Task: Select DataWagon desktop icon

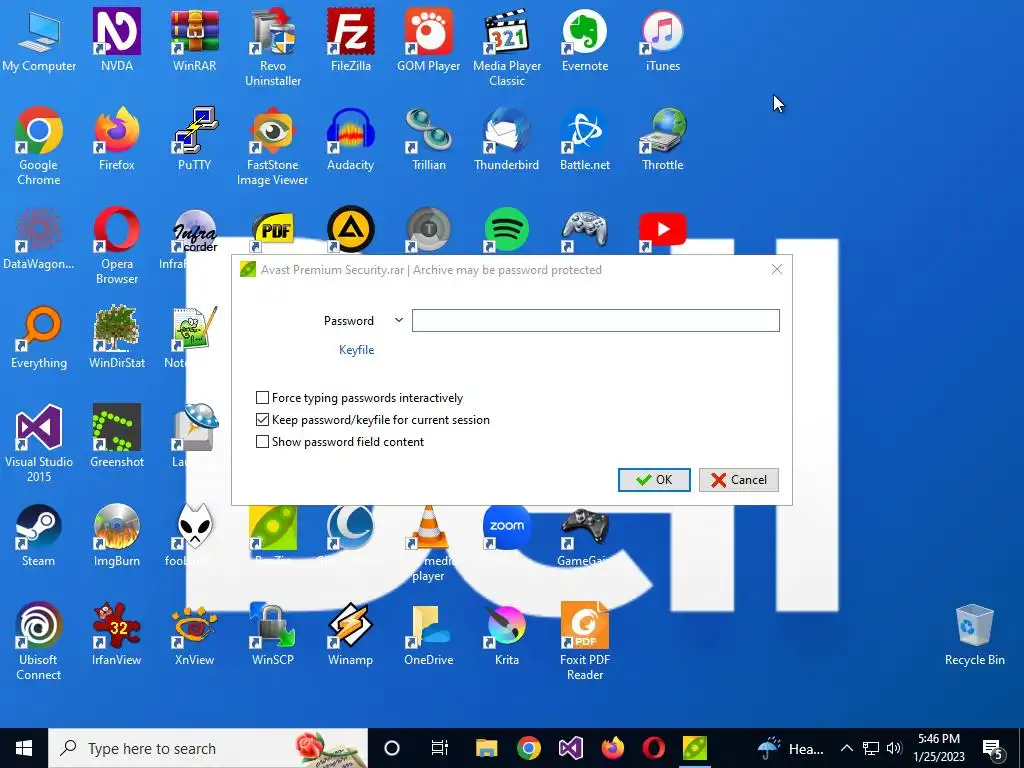Action: 39,238
